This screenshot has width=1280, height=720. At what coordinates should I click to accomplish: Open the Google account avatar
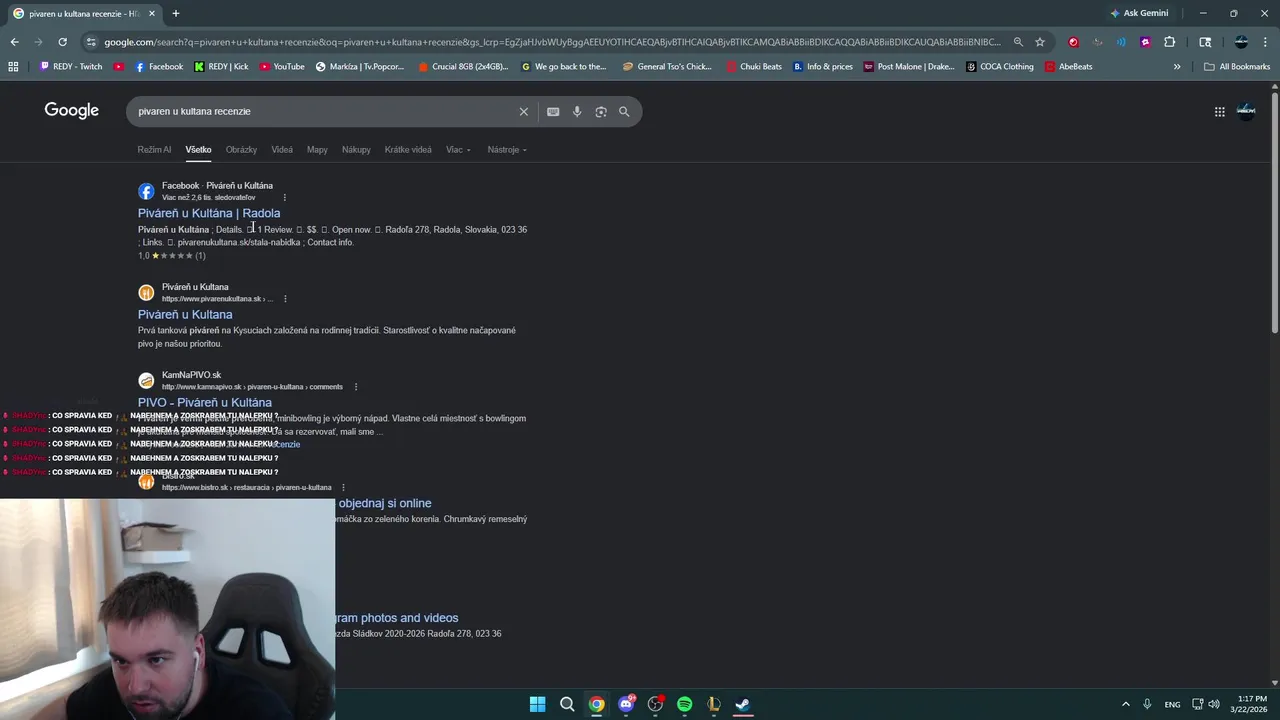tap(1246, 112)
